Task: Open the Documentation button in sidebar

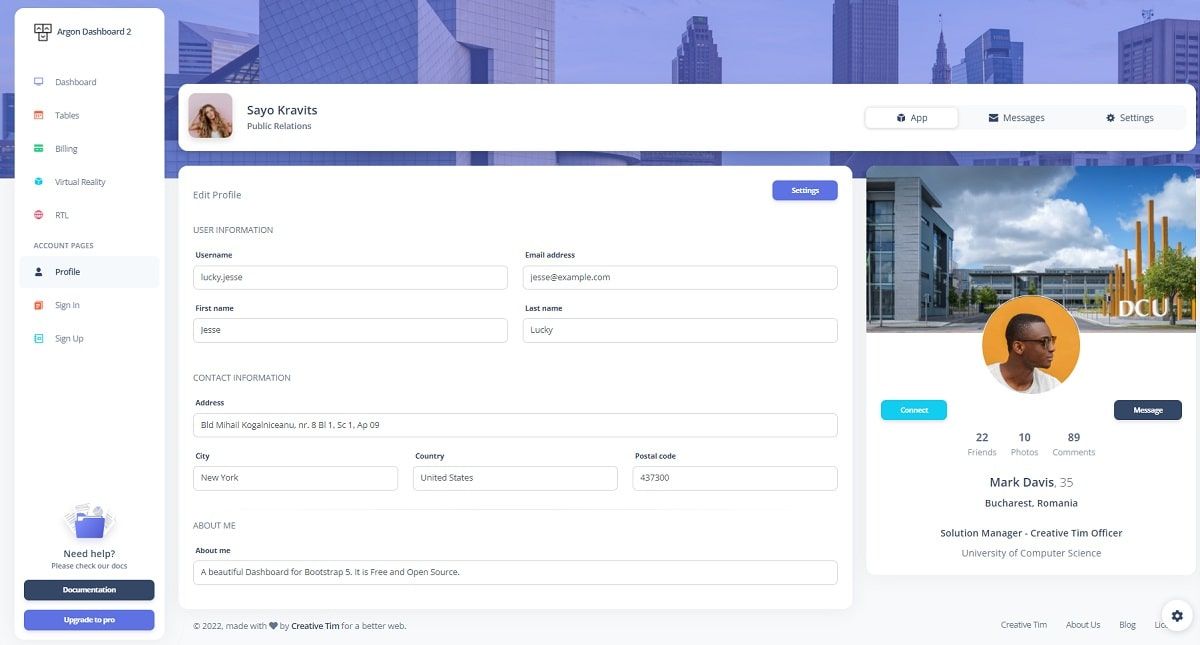Action: click(x=89, y=589)
